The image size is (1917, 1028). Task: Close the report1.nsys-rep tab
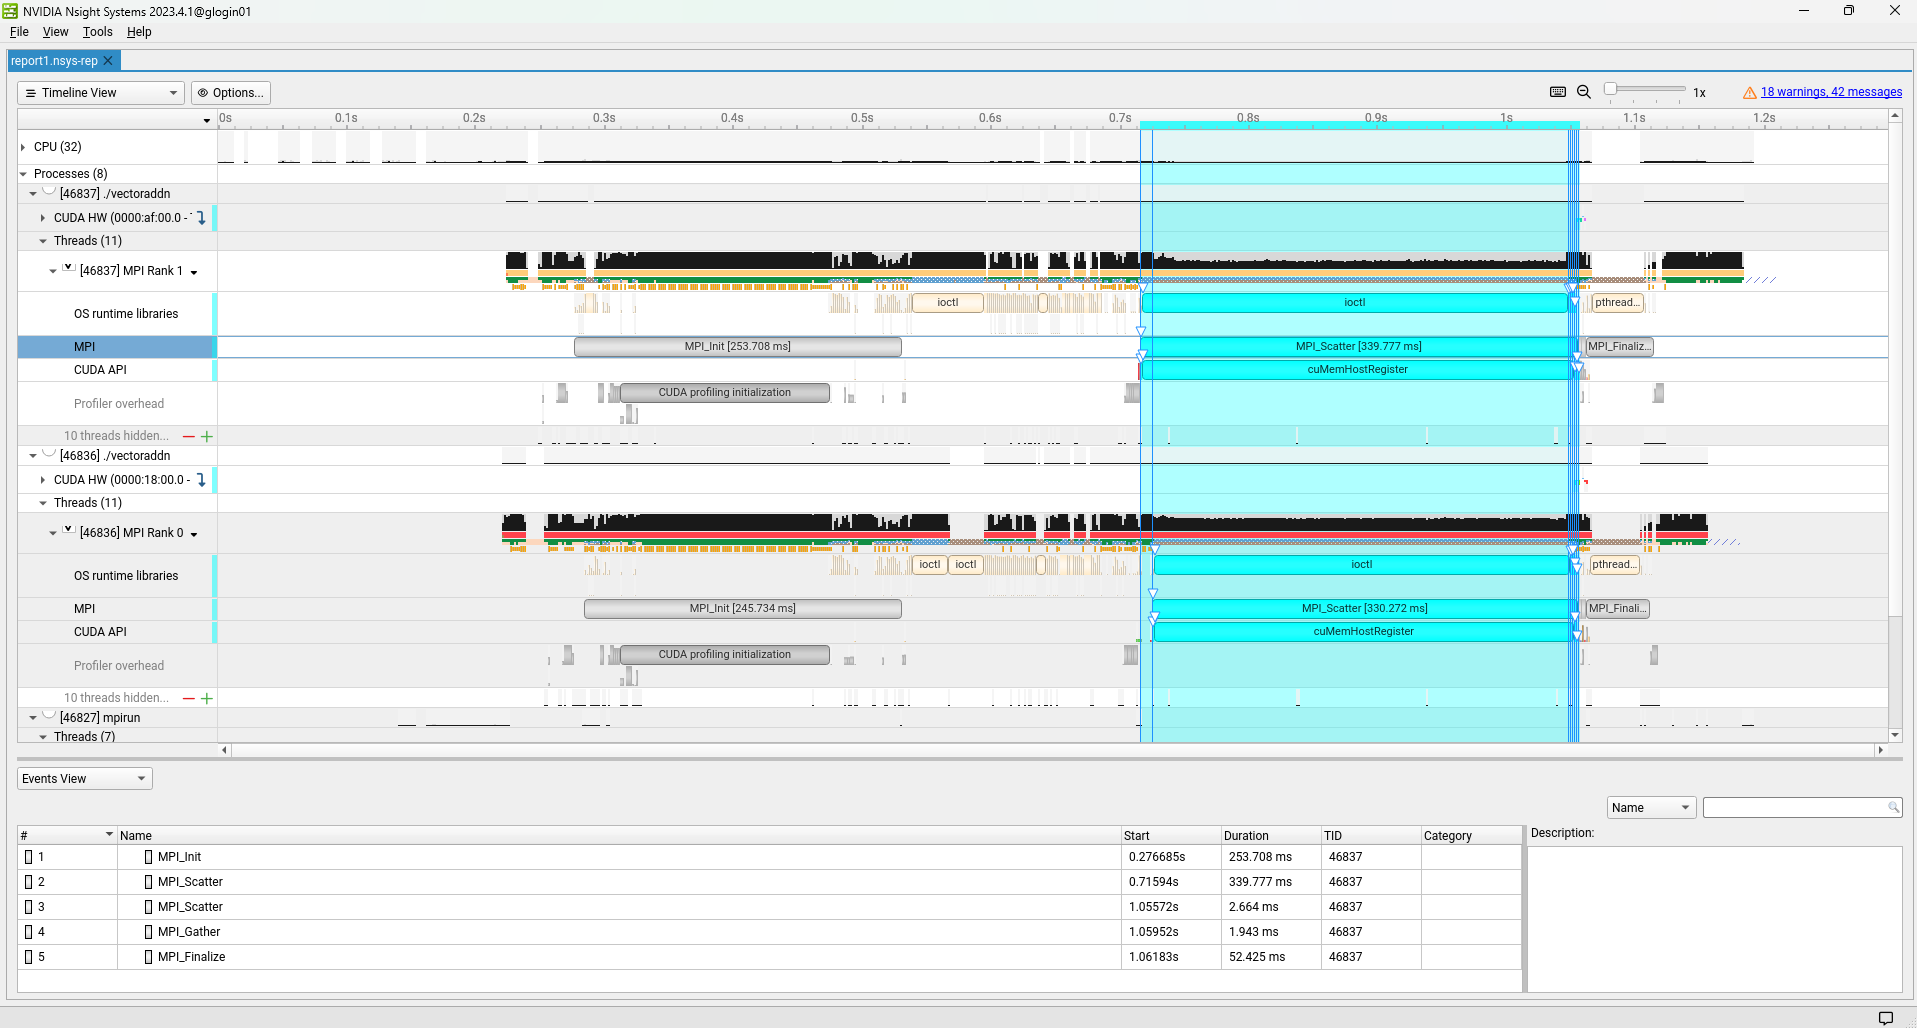tap(108, 61)
